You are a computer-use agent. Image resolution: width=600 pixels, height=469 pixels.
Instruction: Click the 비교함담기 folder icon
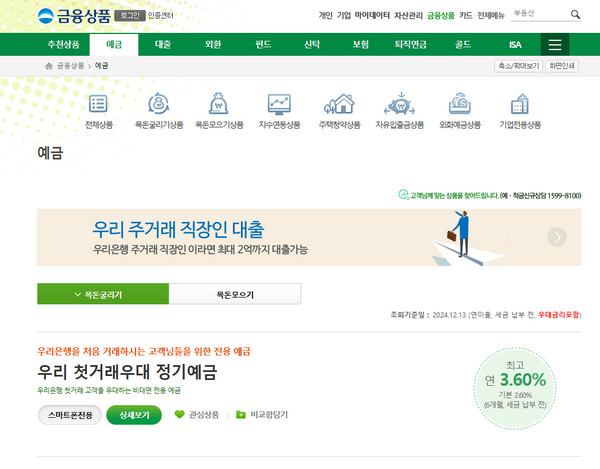pyautogui.click(x=241, y=414)
